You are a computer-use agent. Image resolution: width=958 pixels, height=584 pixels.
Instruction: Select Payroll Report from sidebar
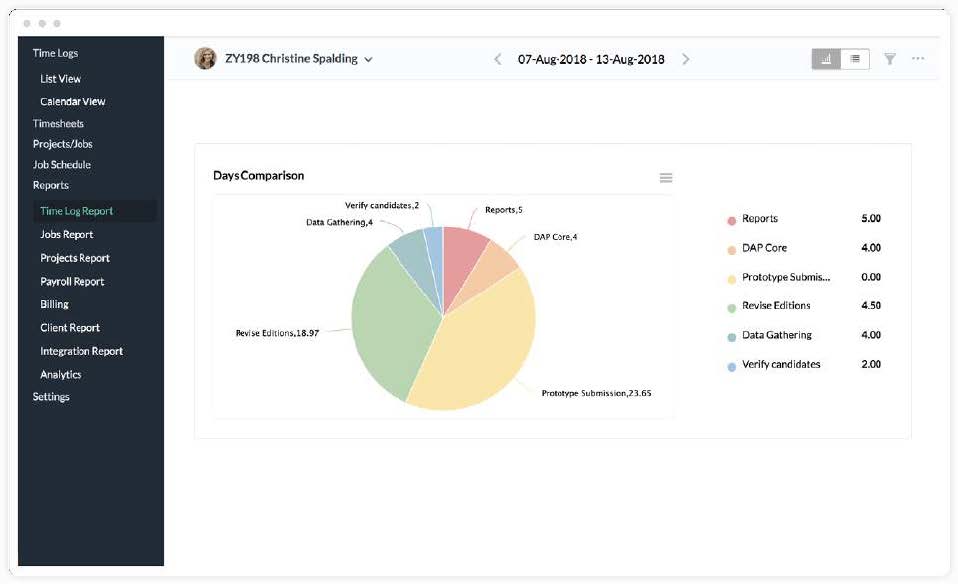72,281
